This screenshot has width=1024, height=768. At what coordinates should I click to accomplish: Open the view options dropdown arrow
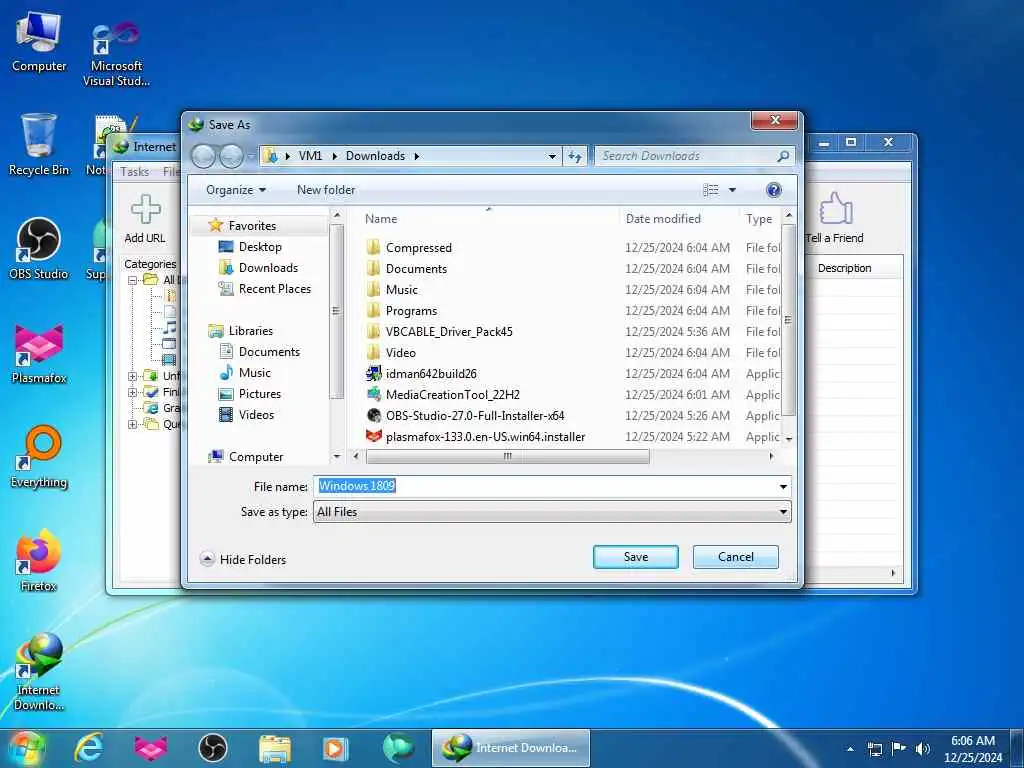tap(732, 190)
